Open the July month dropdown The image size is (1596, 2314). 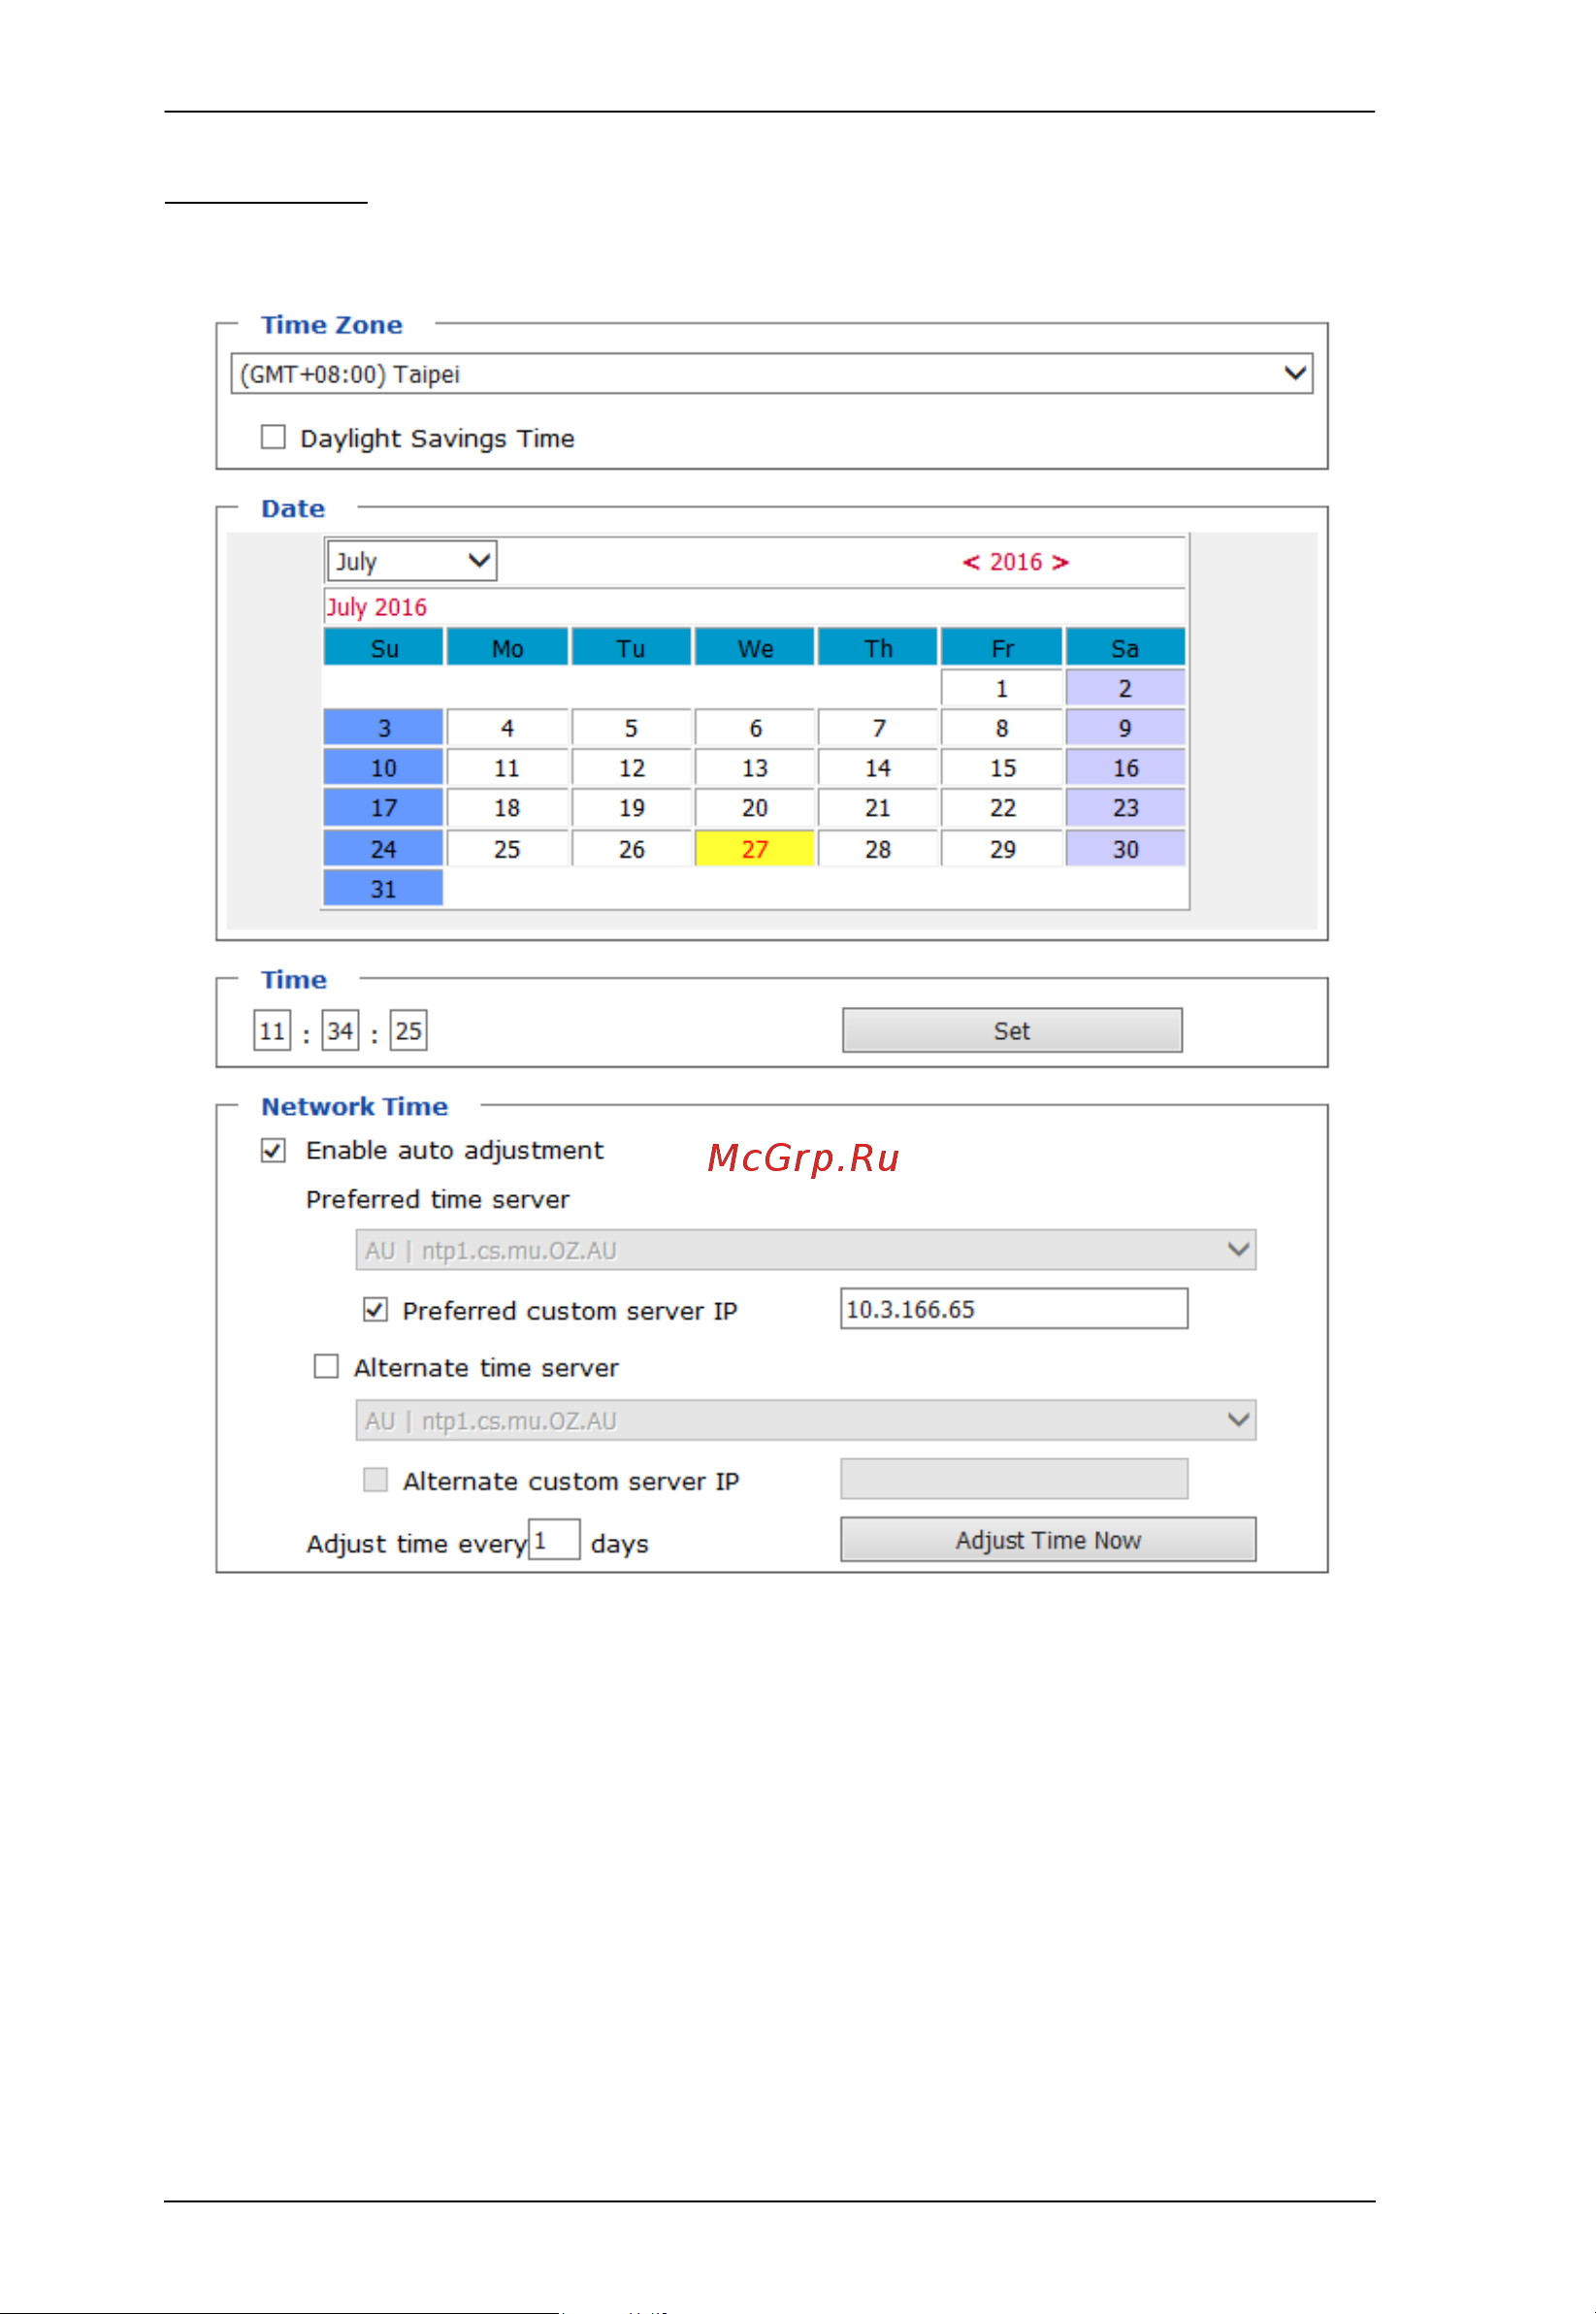click(x=411, y=561)
